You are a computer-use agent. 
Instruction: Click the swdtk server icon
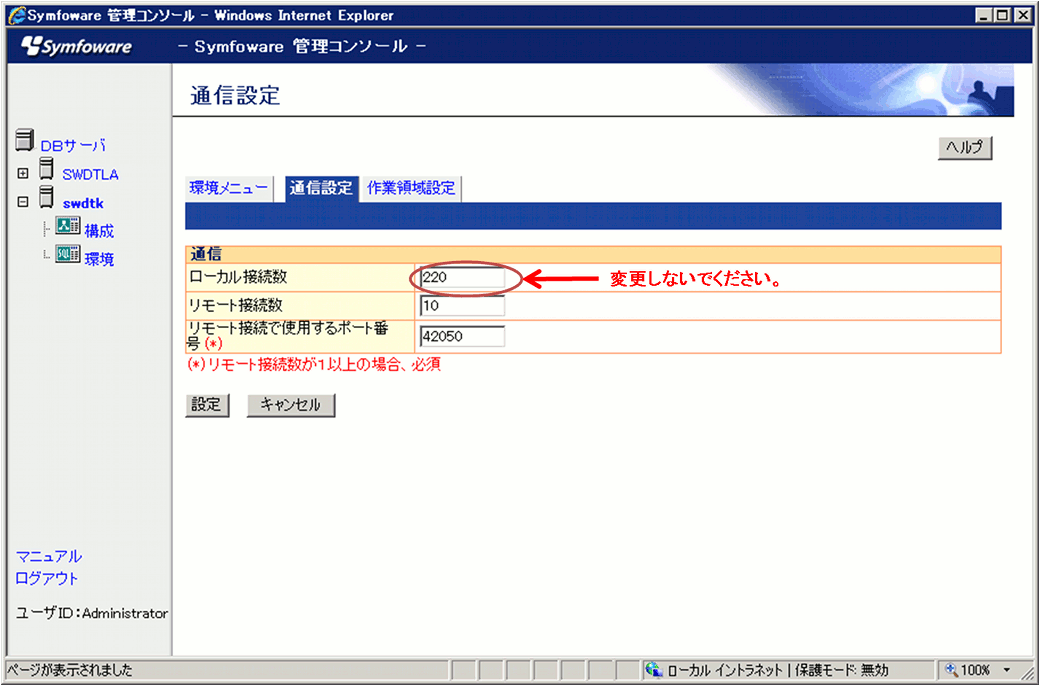click(x=46, y=198)
